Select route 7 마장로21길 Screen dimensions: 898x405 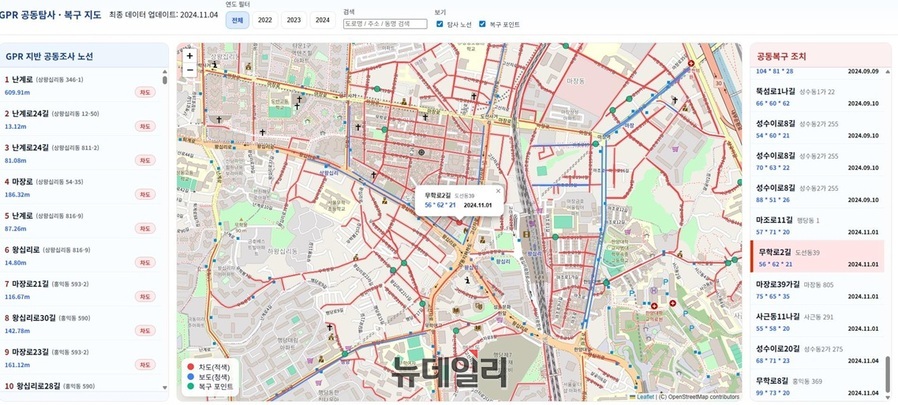tap(81, 289)
